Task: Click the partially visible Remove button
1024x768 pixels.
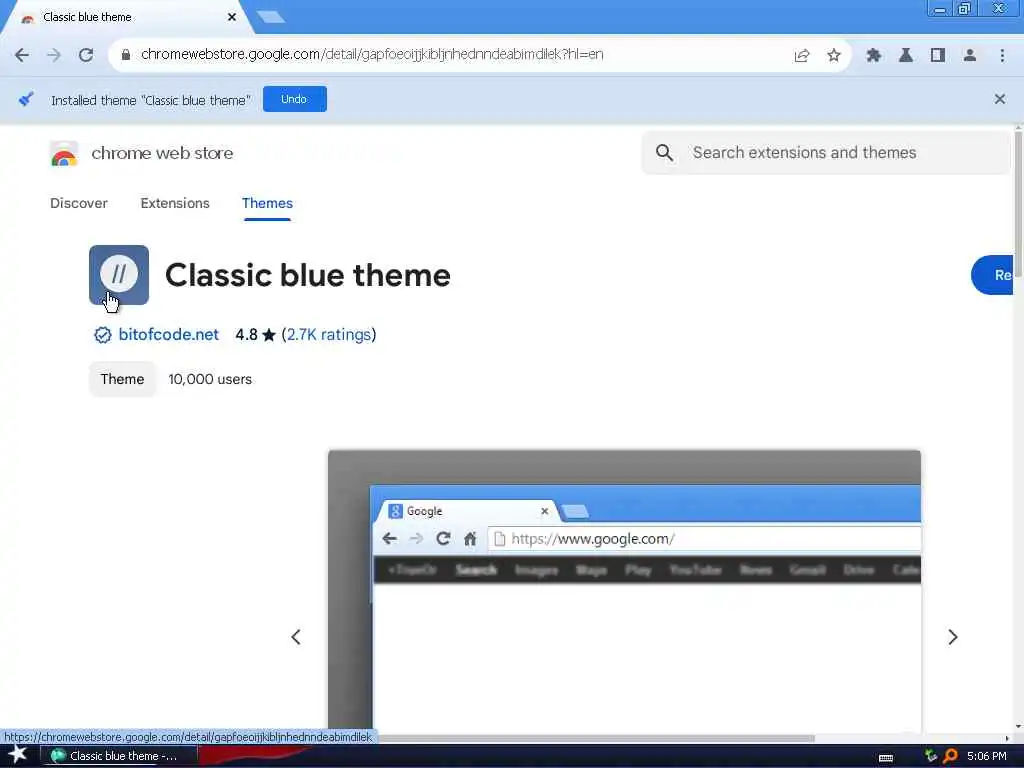Action: [x=992, y=275]
